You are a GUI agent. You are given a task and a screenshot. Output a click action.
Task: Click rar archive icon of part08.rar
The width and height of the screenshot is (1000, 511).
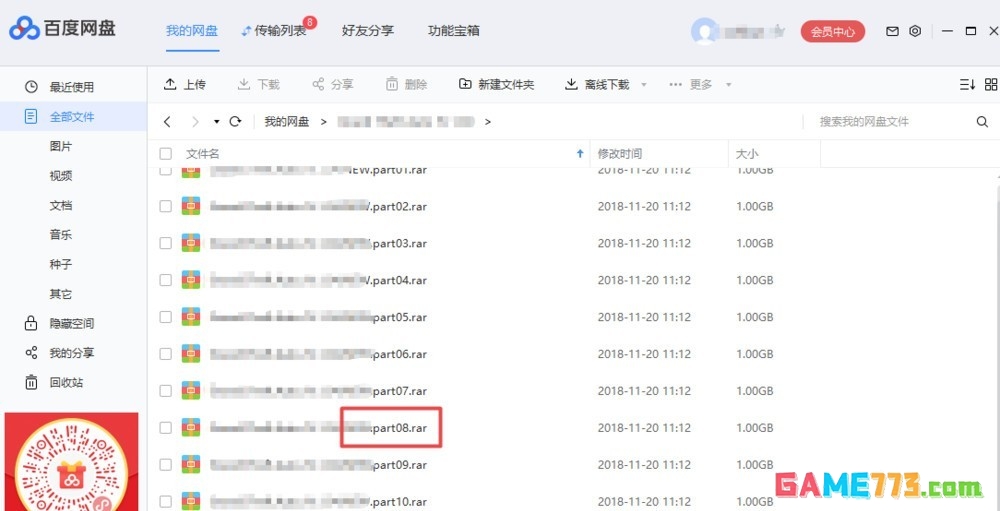pos(191,427)
